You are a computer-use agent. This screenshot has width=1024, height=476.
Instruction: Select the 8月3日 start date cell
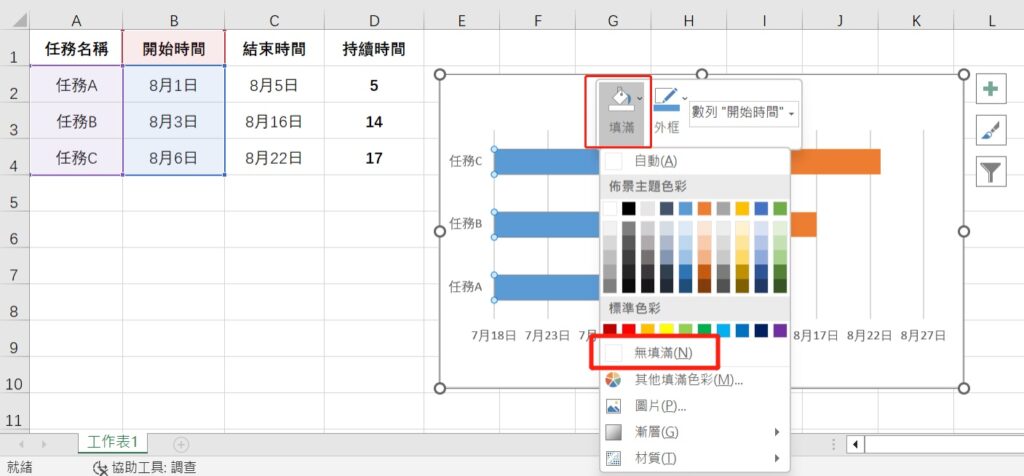(174, 121)
